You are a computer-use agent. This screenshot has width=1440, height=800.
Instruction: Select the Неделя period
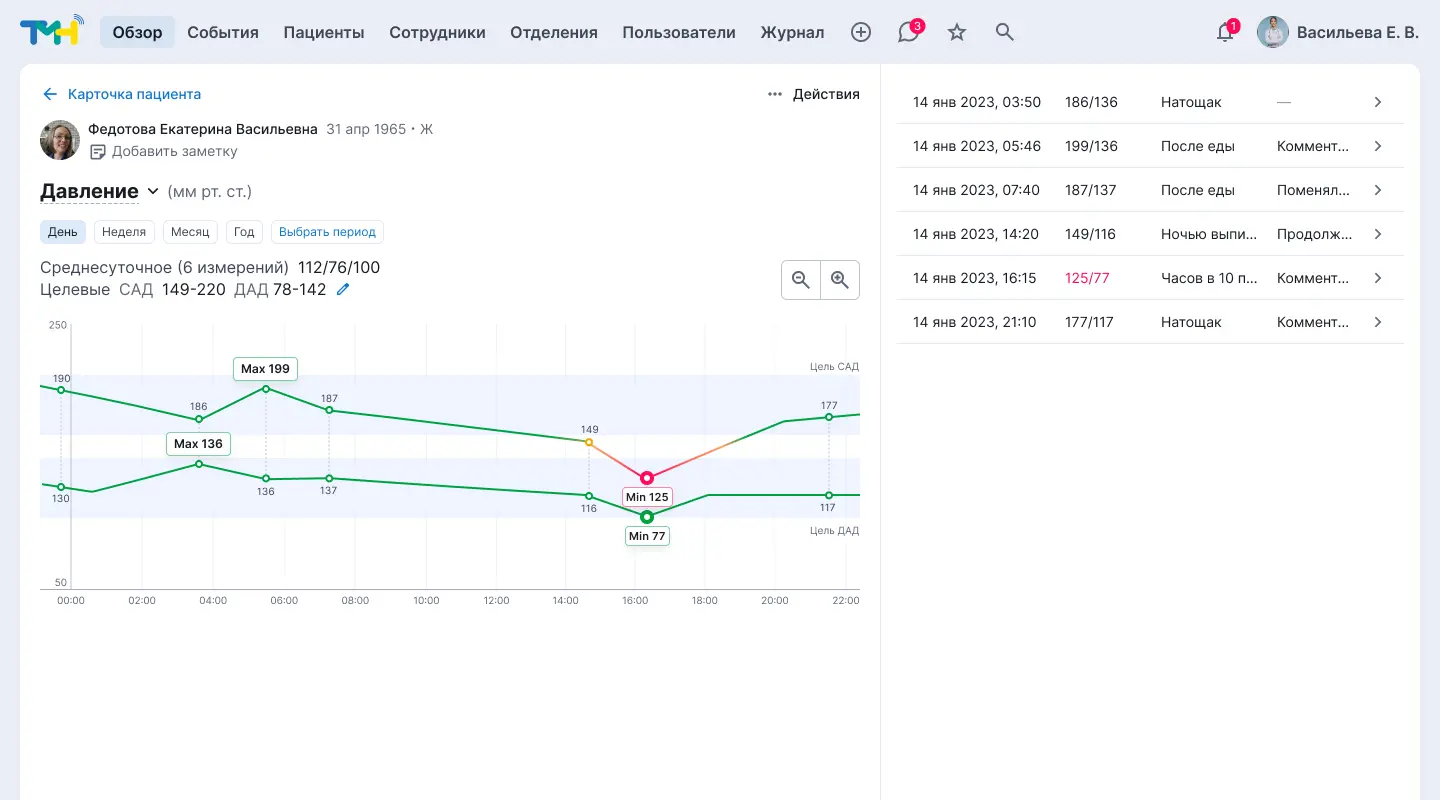(x=124, y=232)
